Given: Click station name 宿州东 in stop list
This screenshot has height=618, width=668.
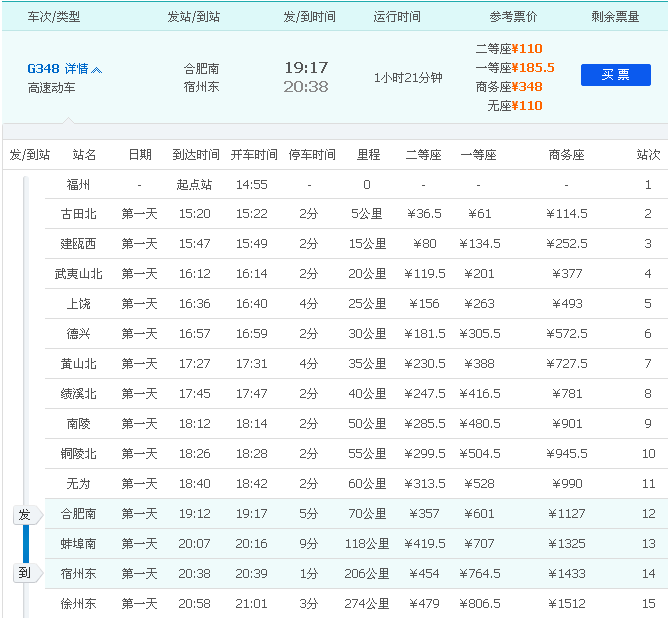Looking at the screenshot, I should click(78, 574).
